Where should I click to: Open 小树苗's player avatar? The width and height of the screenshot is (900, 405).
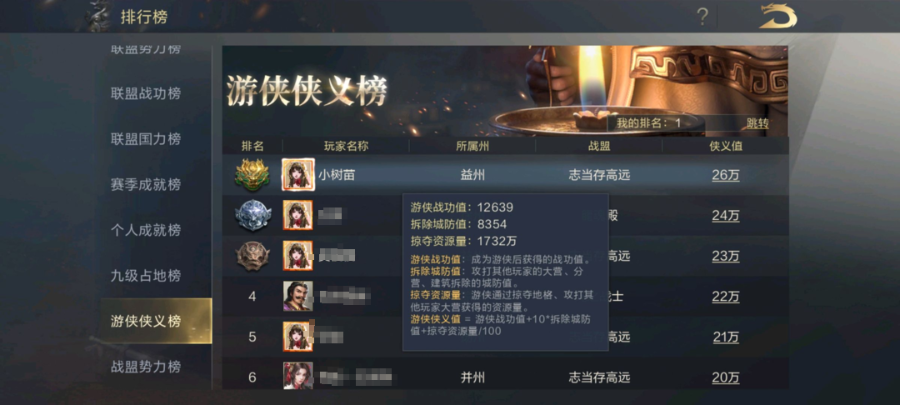[298, 174]
